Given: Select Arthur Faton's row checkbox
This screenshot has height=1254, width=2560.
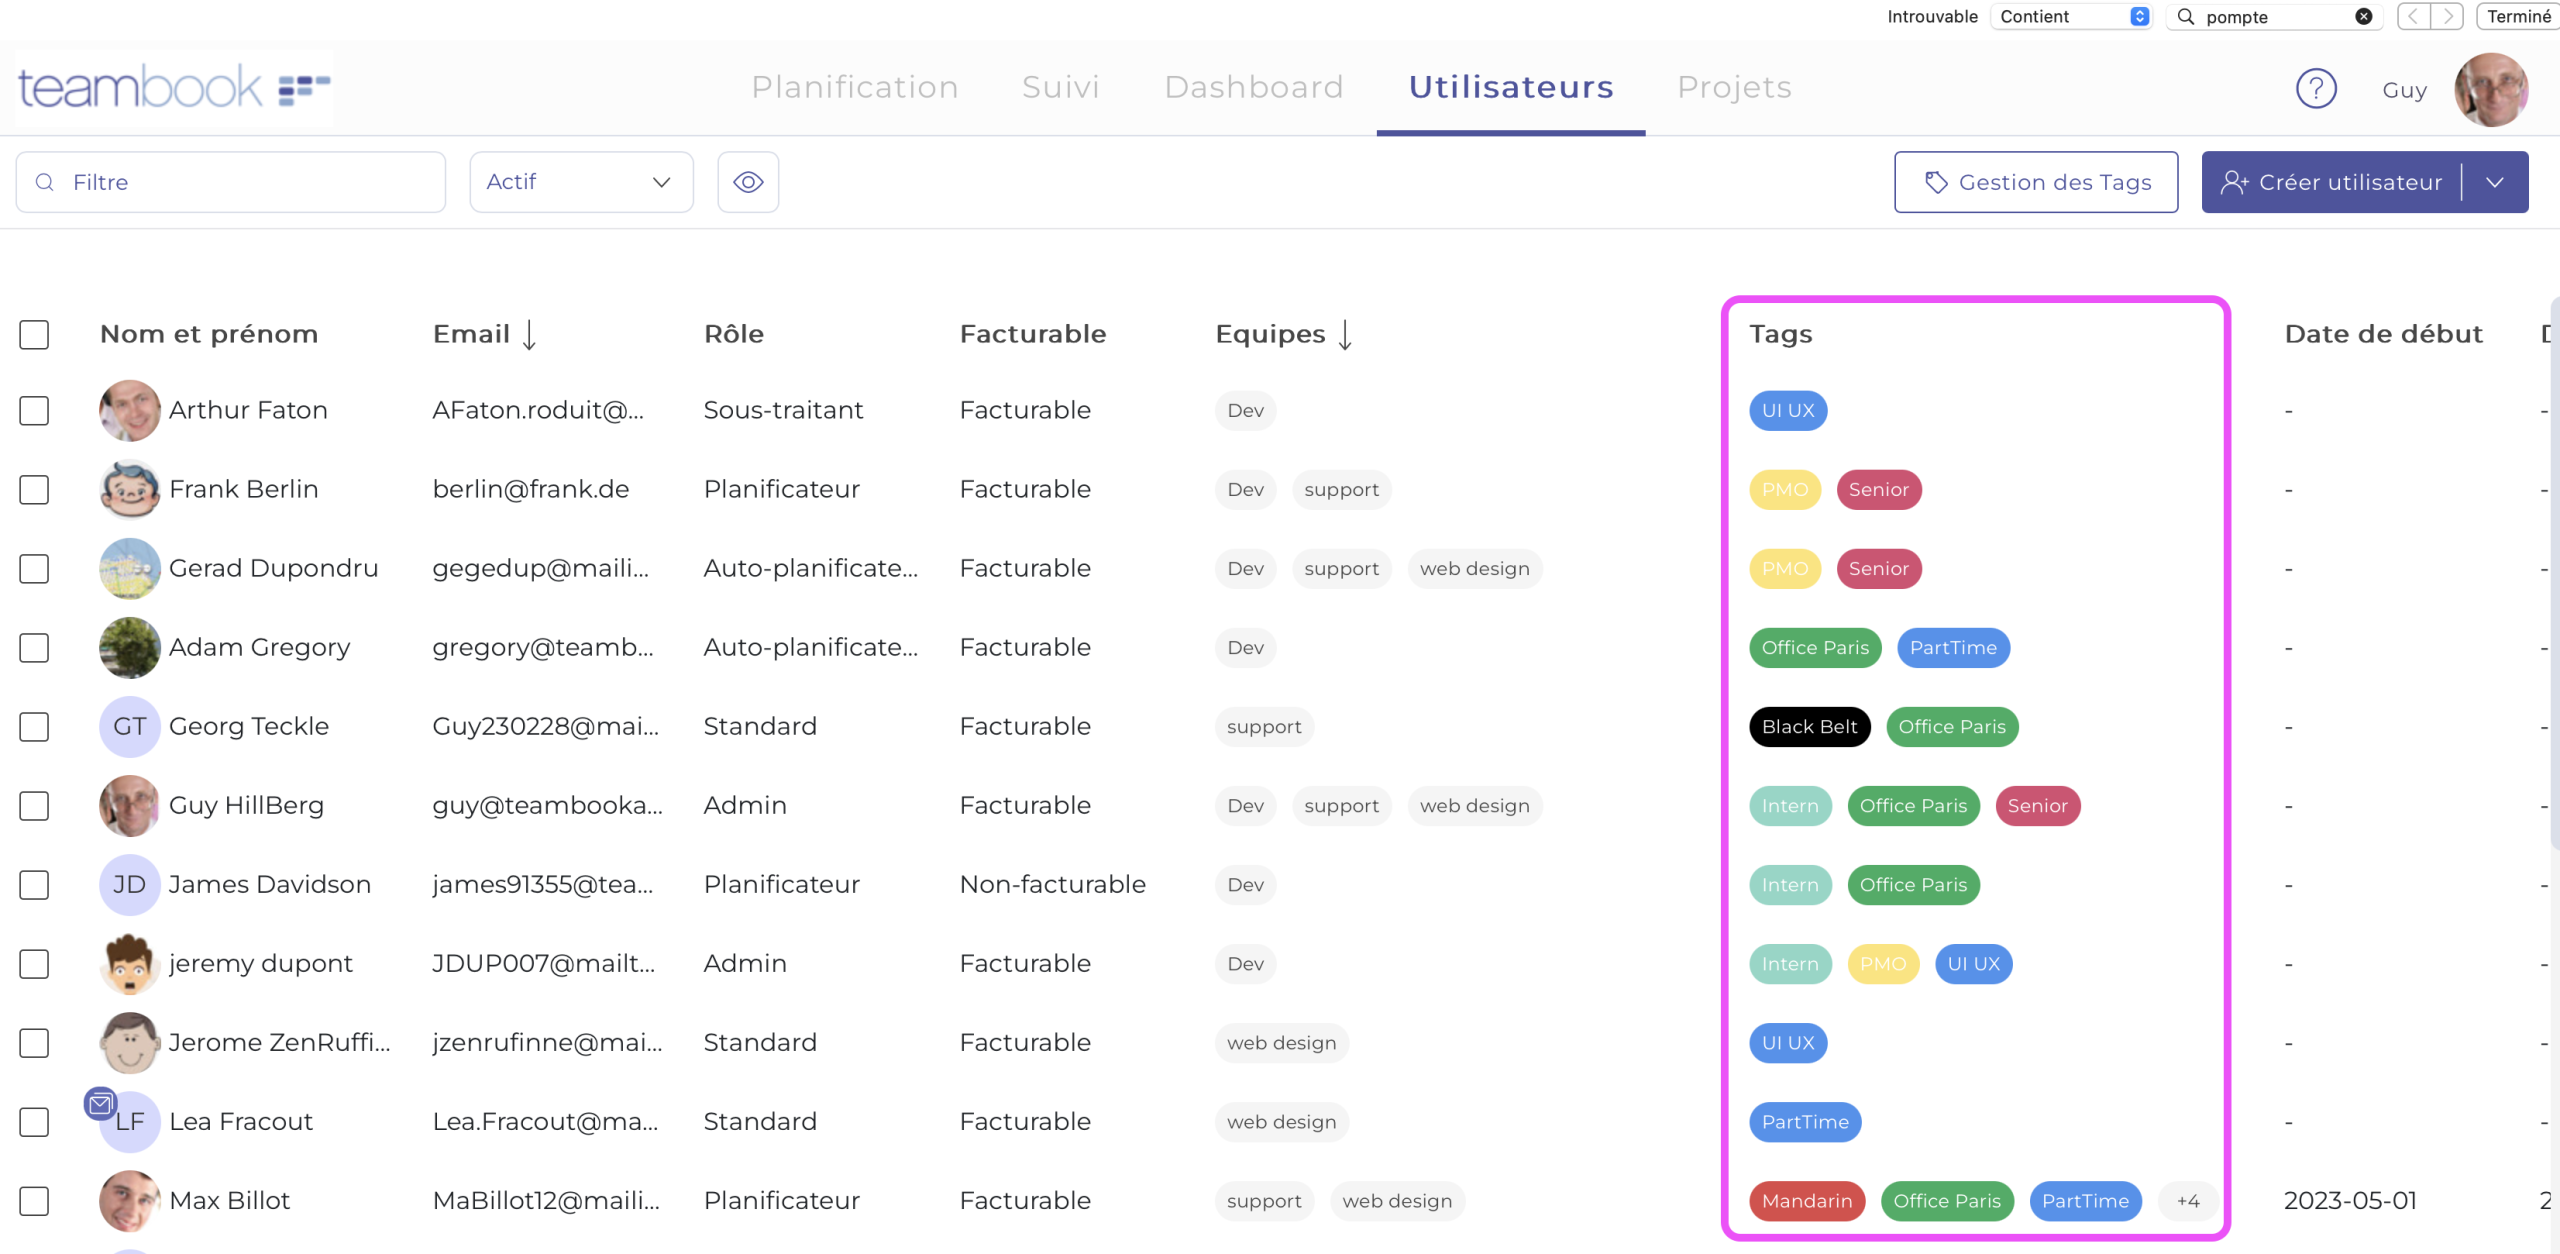Looking at the screenshot, I should pyautogui.click(x=34, y=410).
